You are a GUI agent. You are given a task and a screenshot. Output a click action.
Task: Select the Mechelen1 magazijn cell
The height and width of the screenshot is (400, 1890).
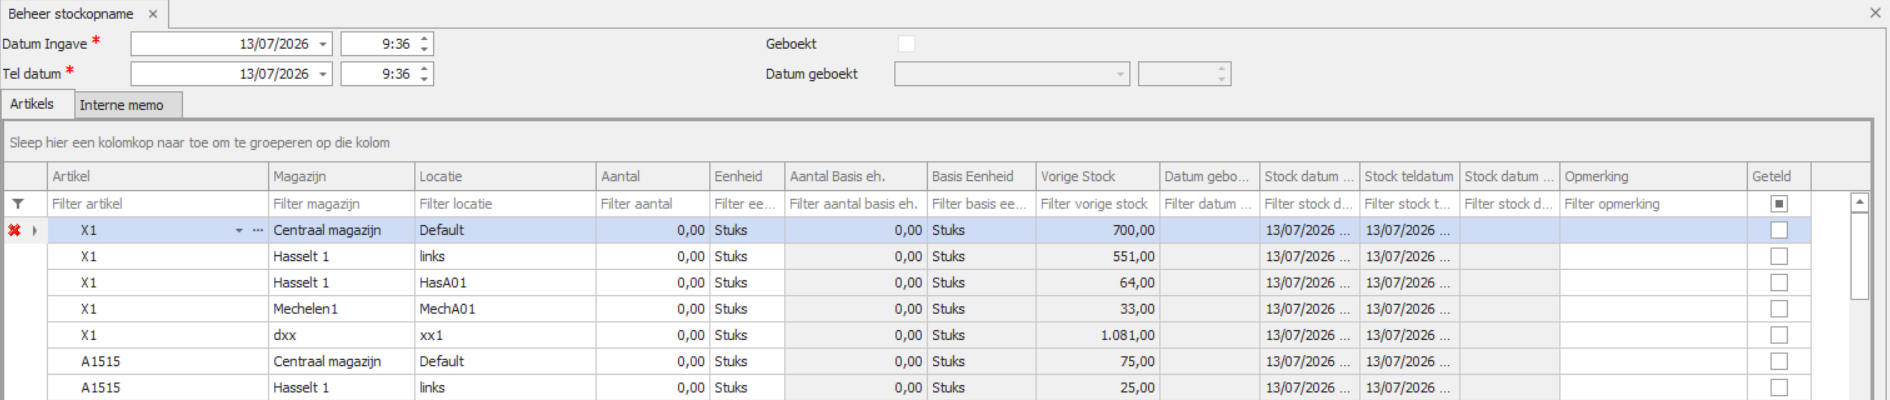(342, 309)
